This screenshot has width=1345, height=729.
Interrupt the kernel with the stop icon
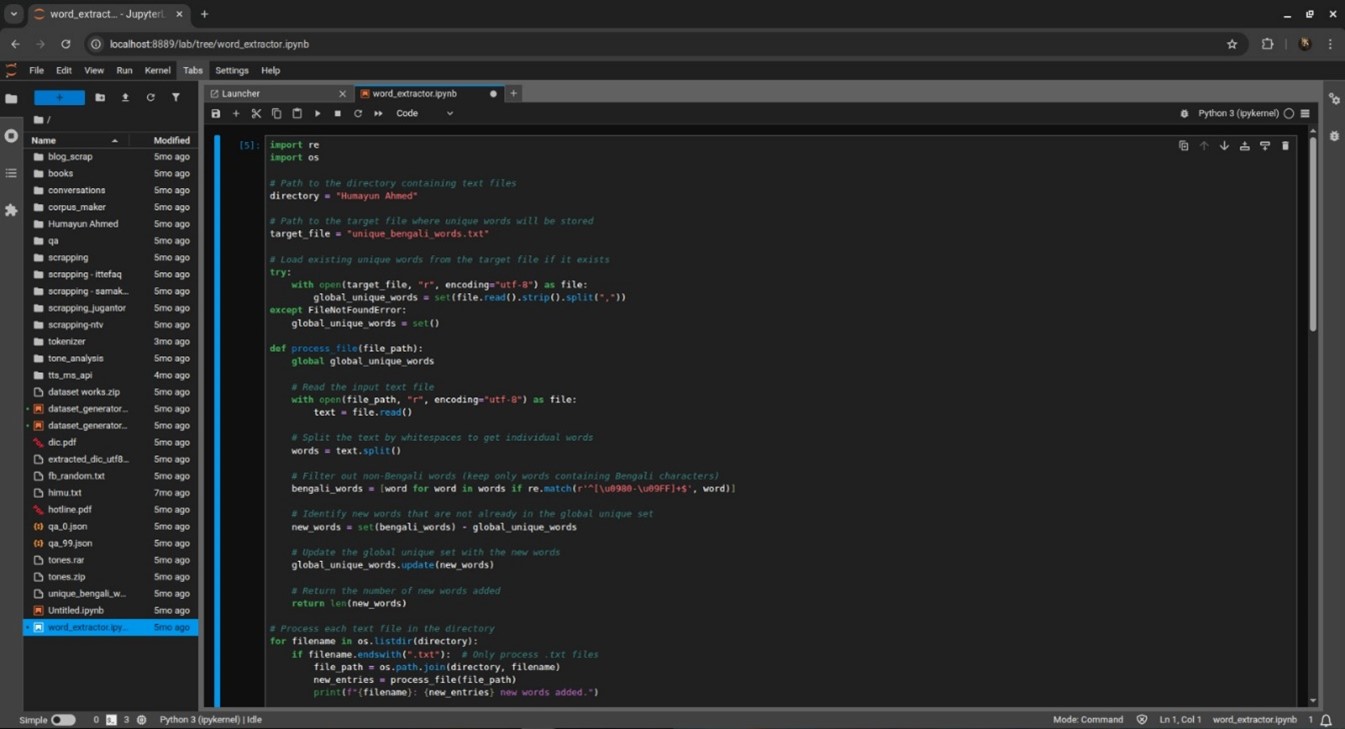click(x=338, y=114)
